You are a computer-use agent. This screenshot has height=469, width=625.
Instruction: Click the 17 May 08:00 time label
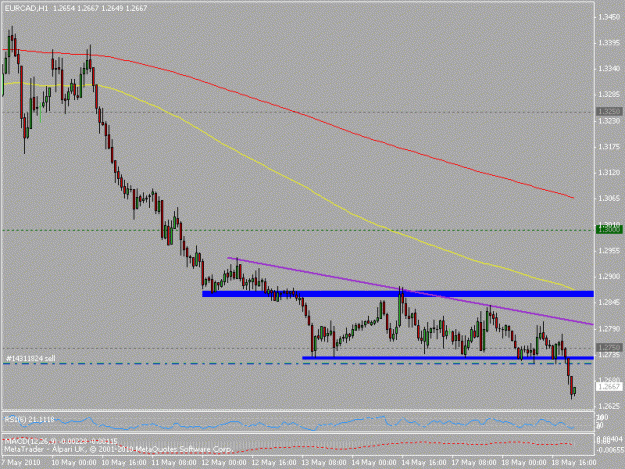click(x=474, y=463)
